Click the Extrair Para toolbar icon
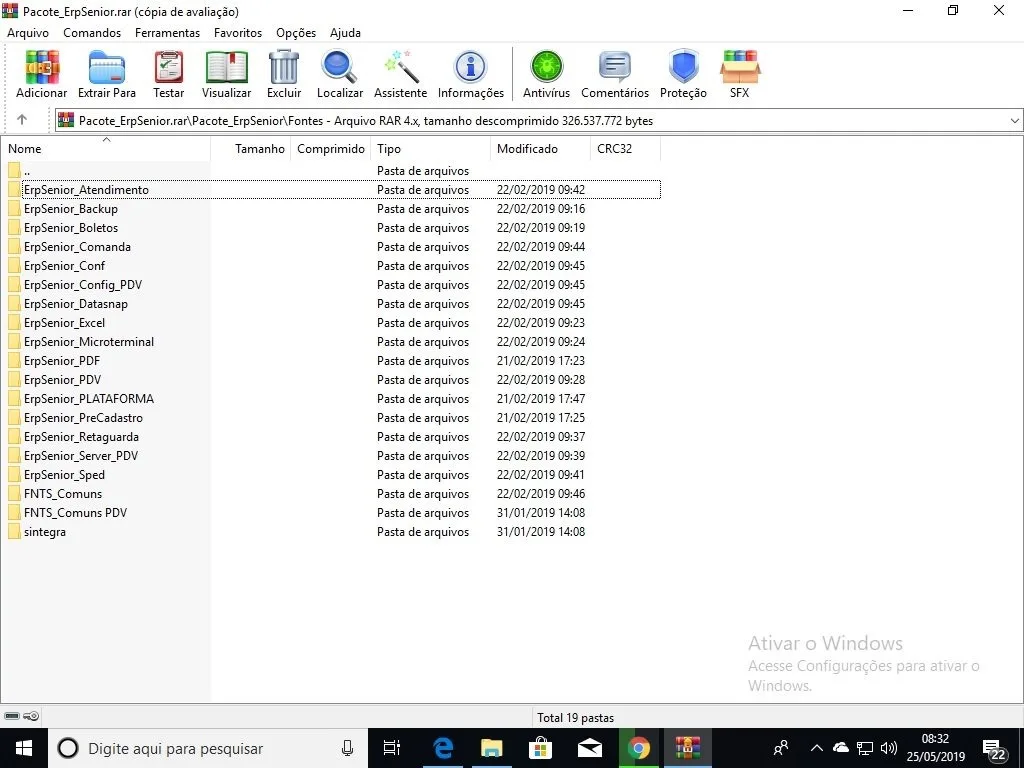Image resolution: width=1024 pixels, height=768 pixels. pyautogui.click(x=106, y=74)
